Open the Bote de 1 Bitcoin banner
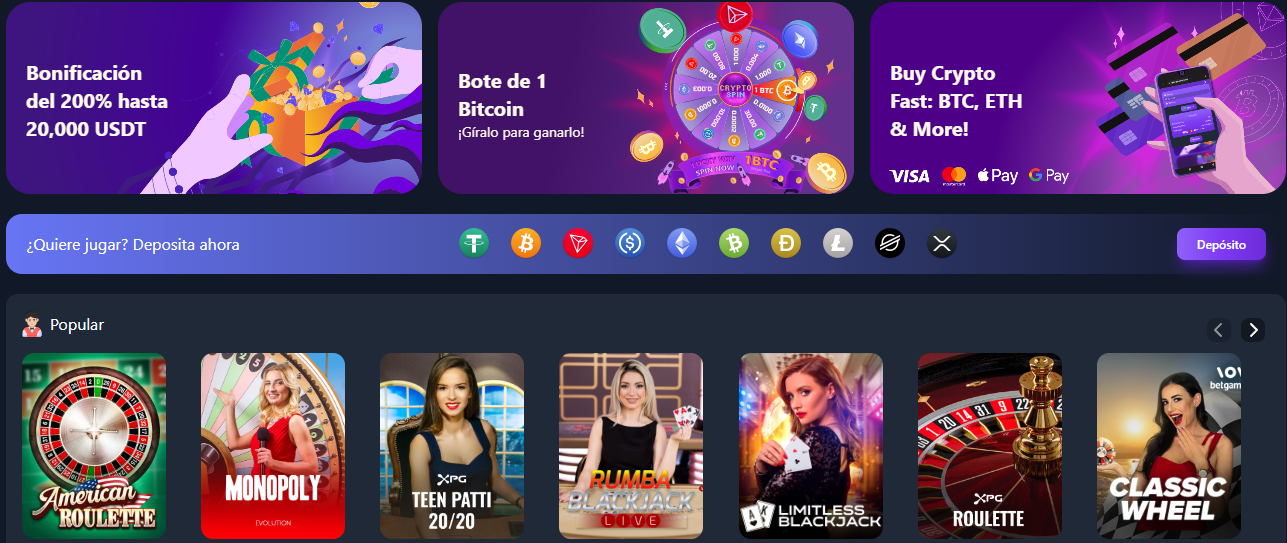This screenshot has width=1287, height=543. click(x=646, y=98)
